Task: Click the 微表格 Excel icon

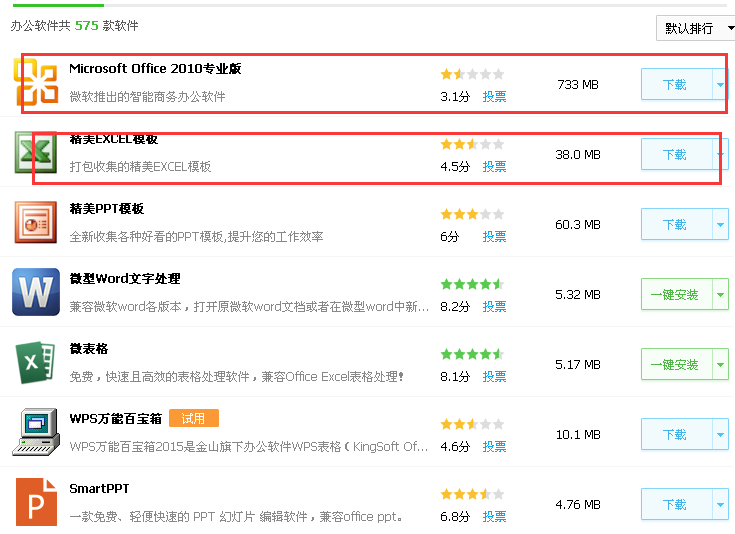Action: click(36, 362)
